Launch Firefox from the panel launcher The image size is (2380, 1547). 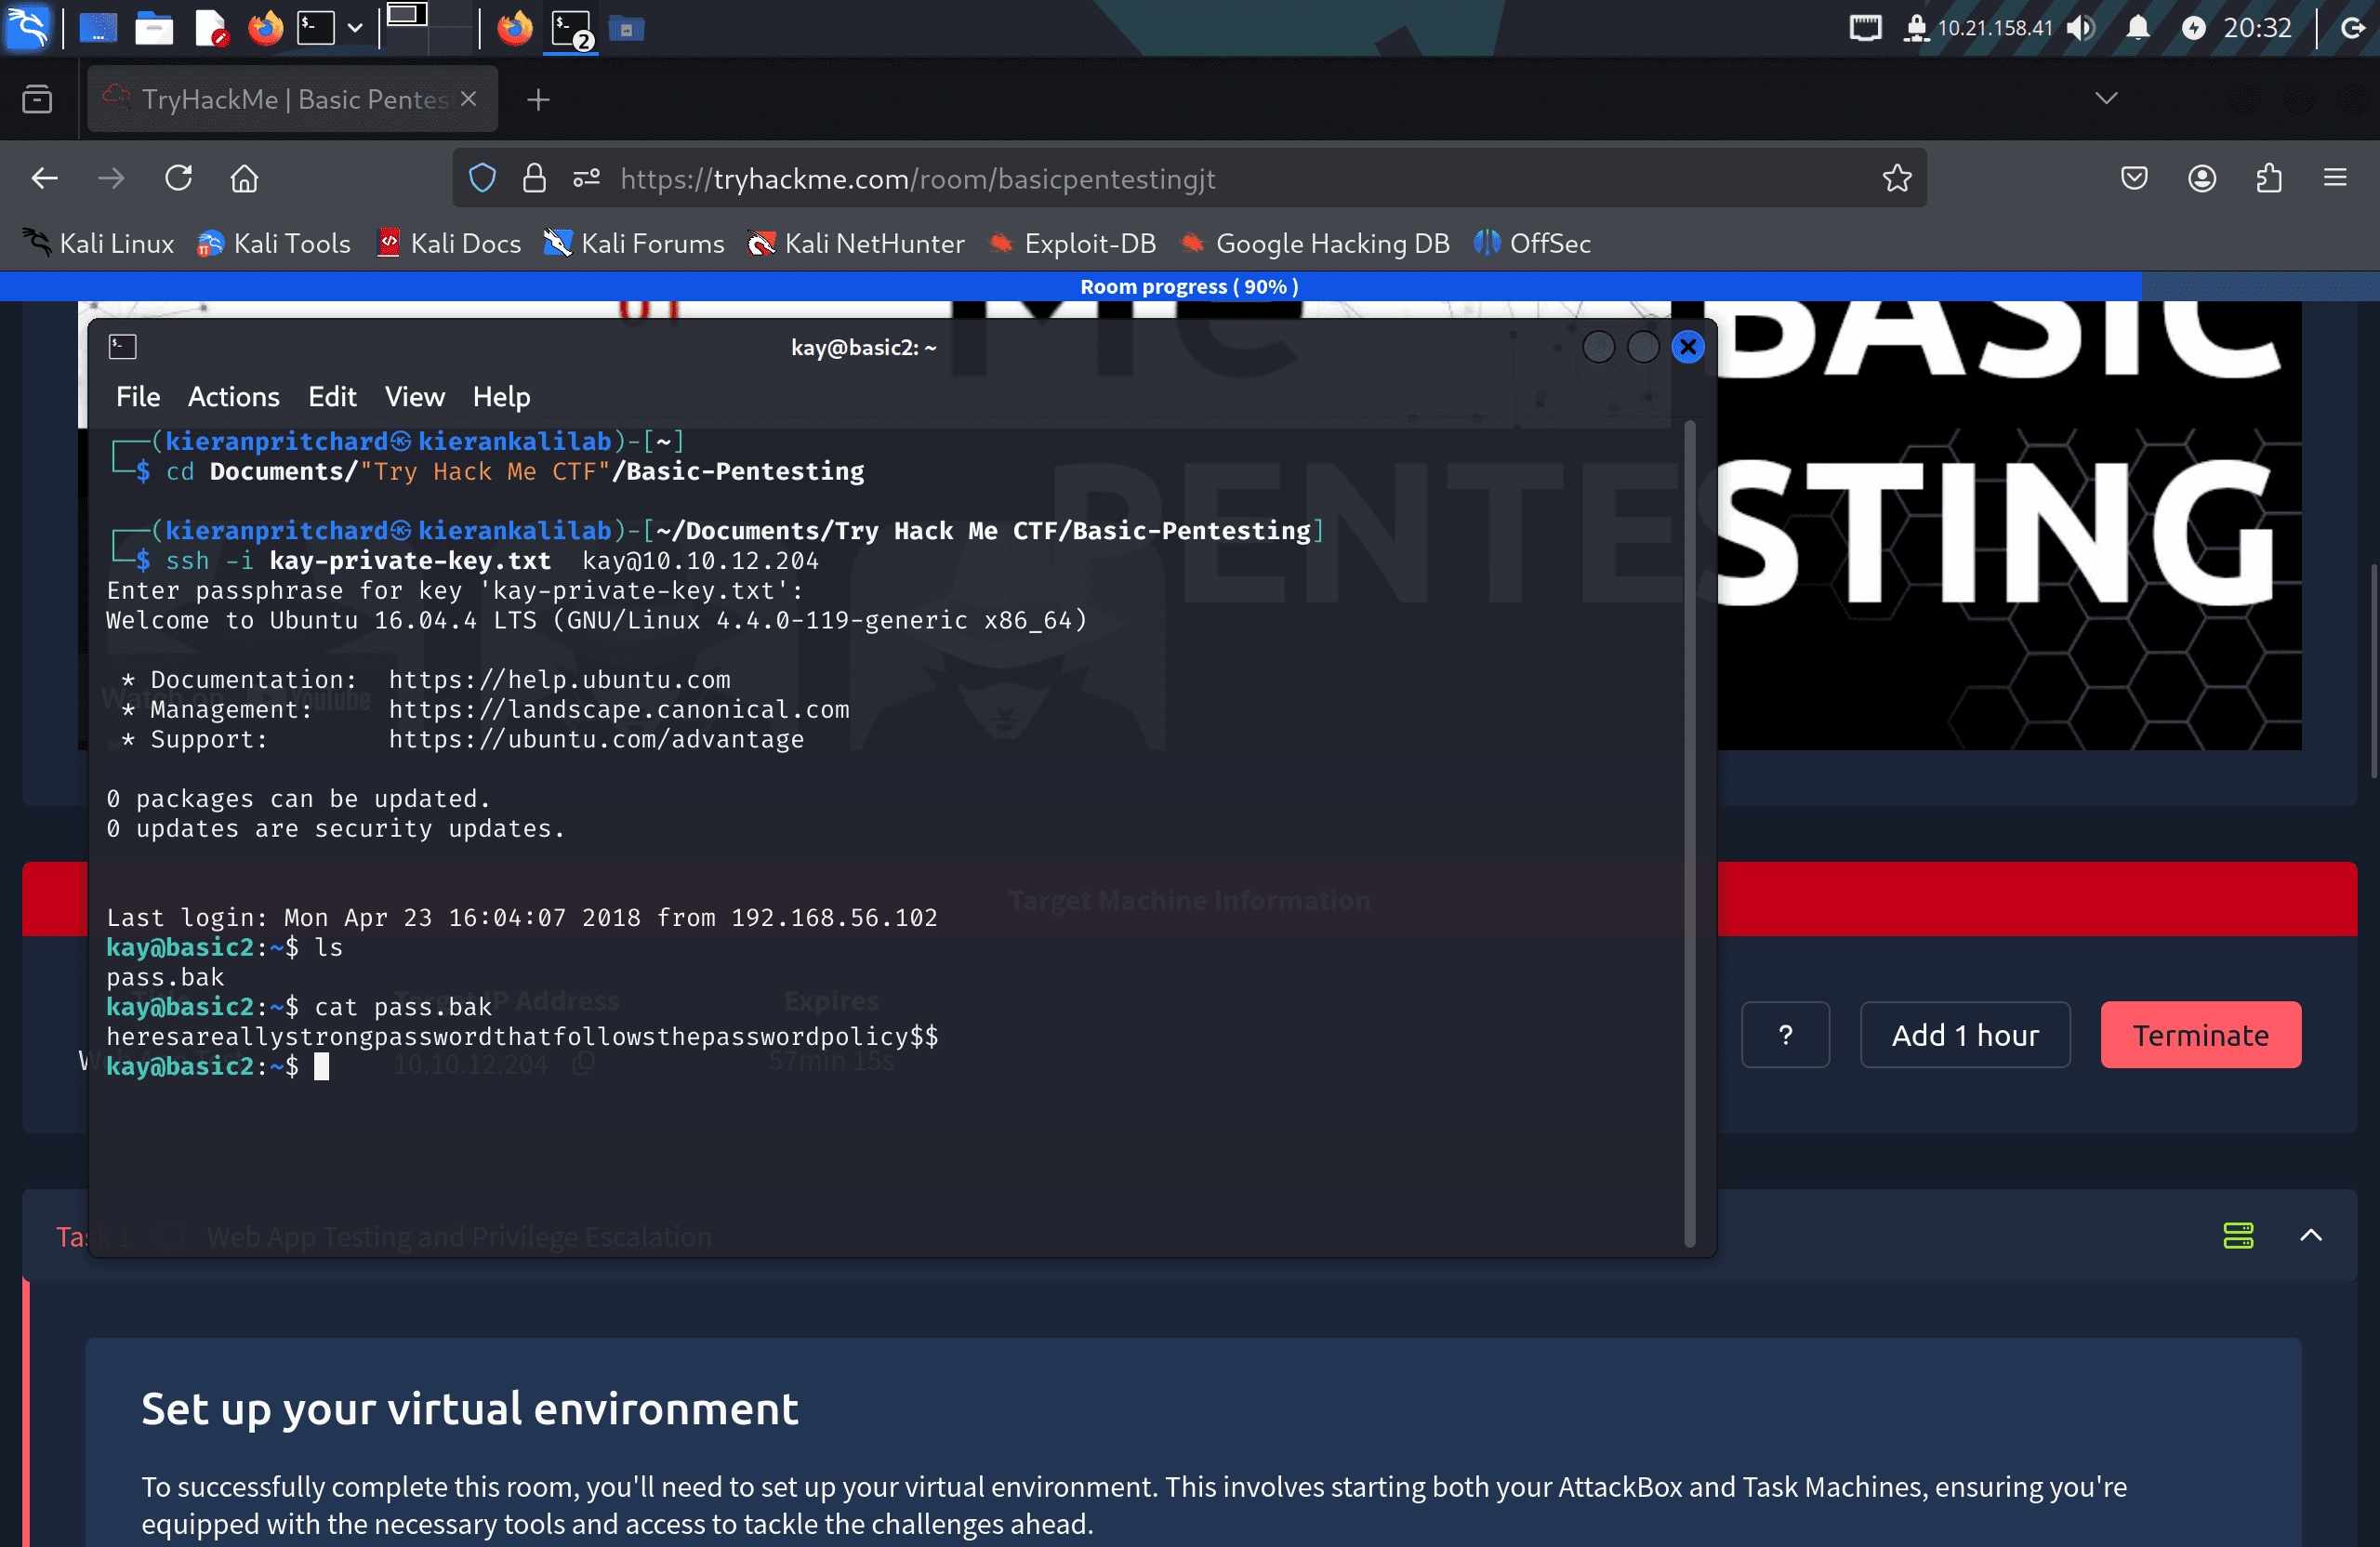(266, 28)
